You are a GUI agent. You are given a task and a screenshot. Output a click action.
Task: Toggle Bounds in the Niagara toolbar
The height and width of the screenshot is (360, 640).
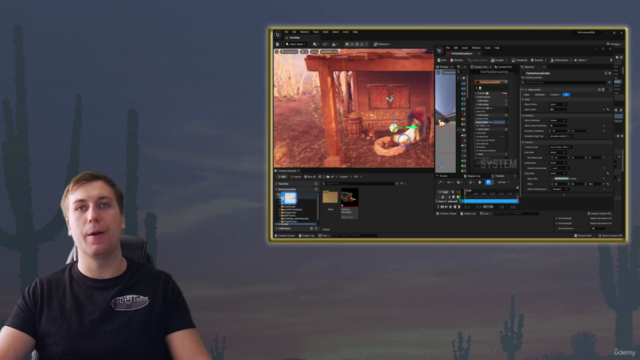coord(537,60)
